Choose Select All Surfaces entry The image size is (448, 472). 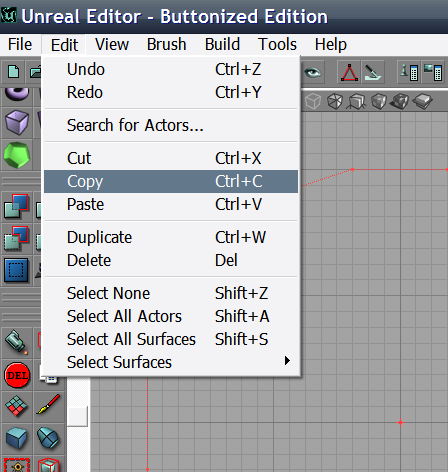(x=171, y=339)
